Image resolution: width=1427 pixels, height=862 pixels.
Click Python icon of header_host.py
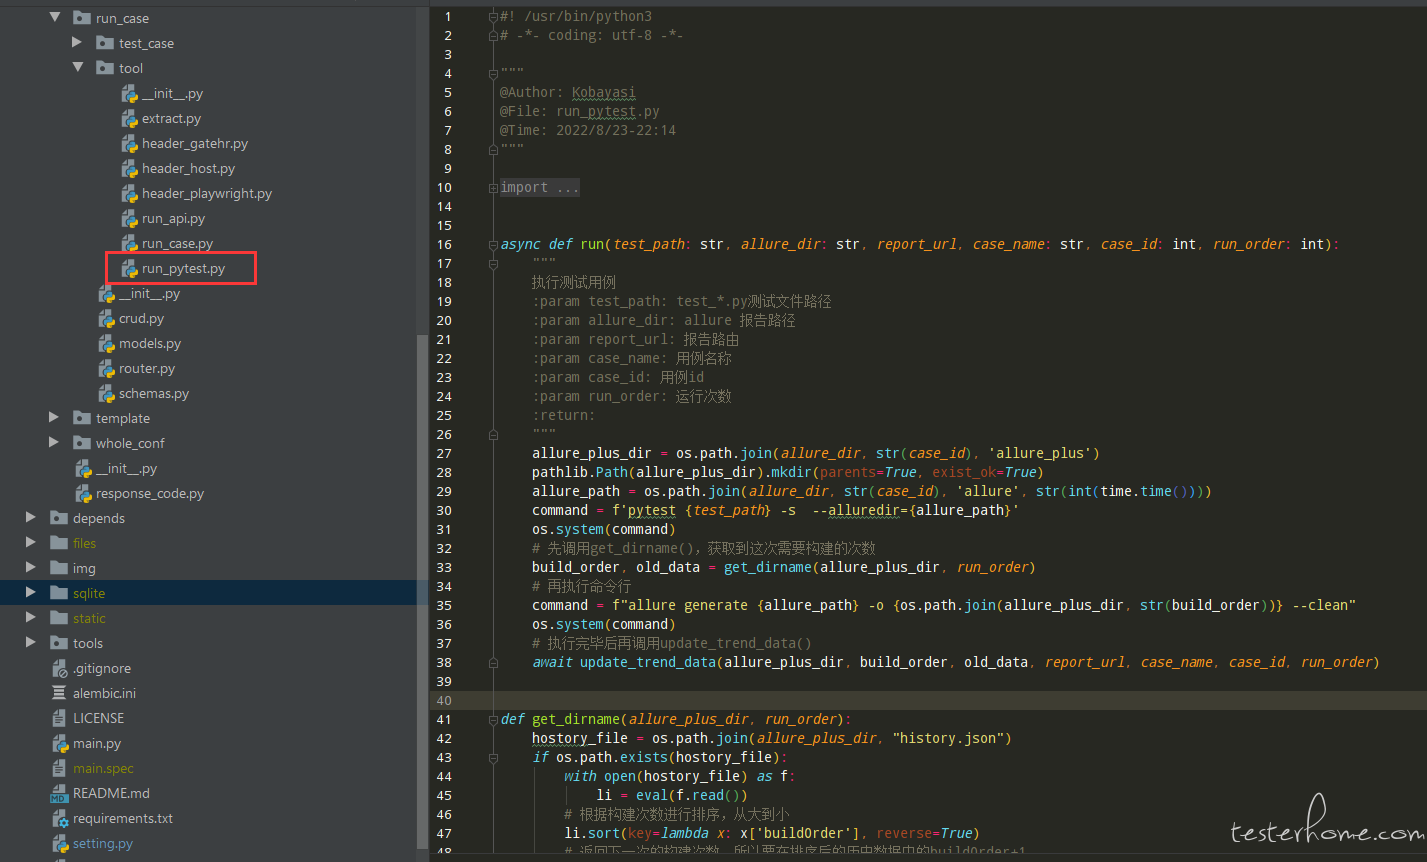(x=129, y=168)
